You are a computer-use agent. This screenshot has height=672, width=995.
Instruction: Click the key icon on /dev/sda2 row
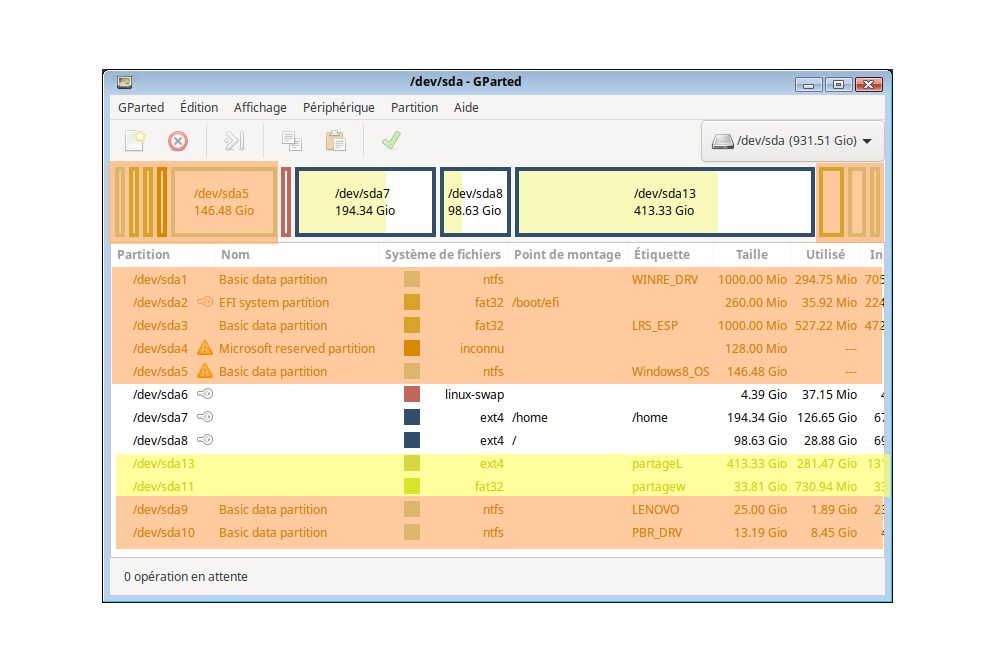(x=205, y=302)
